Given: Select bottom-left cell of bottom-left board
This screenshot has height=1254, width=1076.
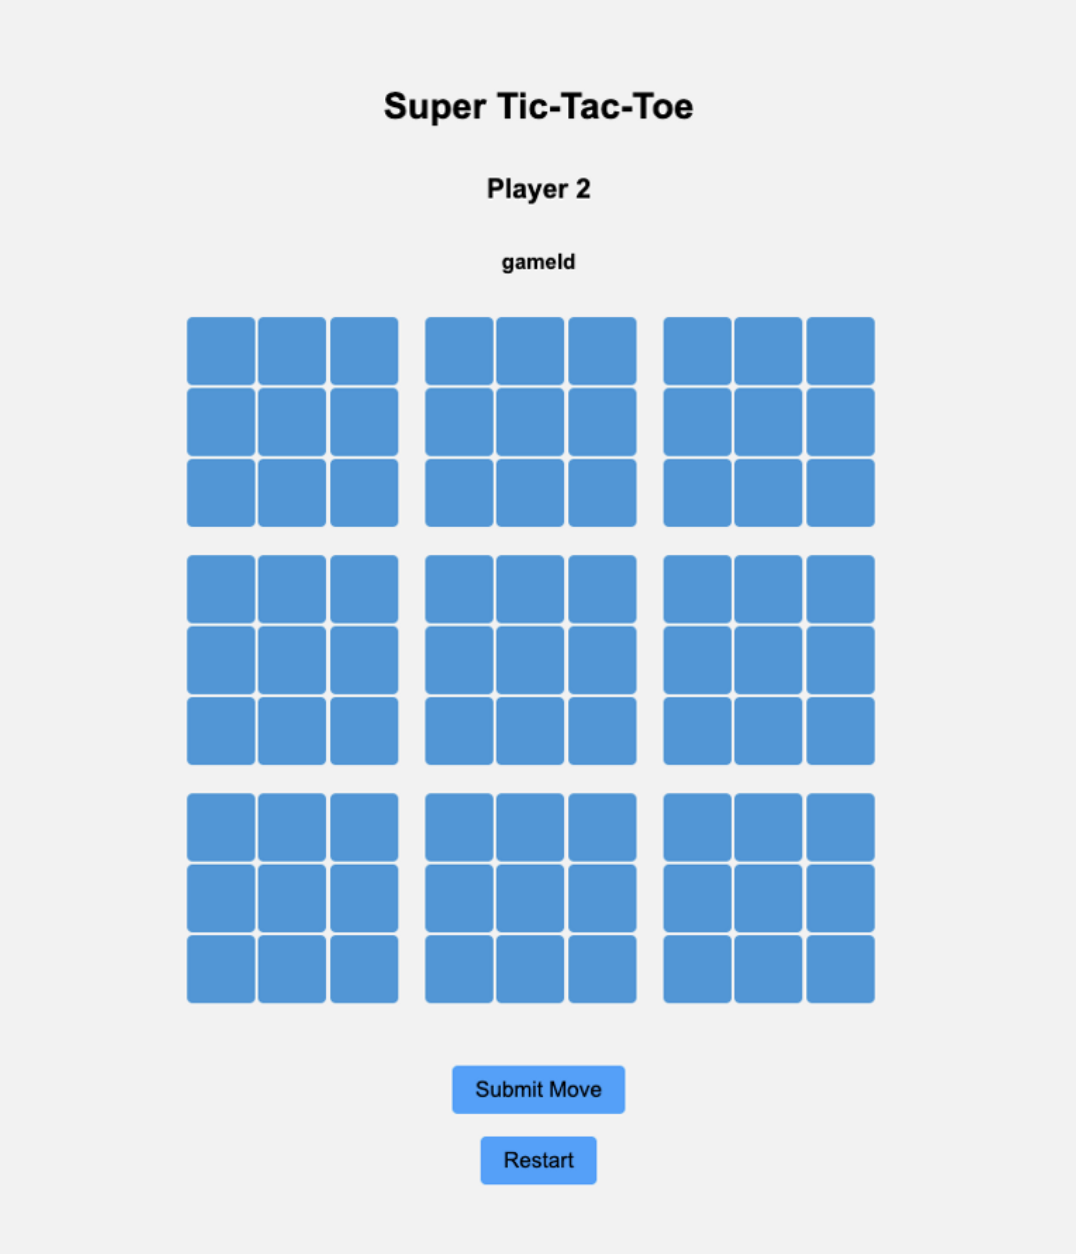Looking at the screenshot, I should point(221,969).
